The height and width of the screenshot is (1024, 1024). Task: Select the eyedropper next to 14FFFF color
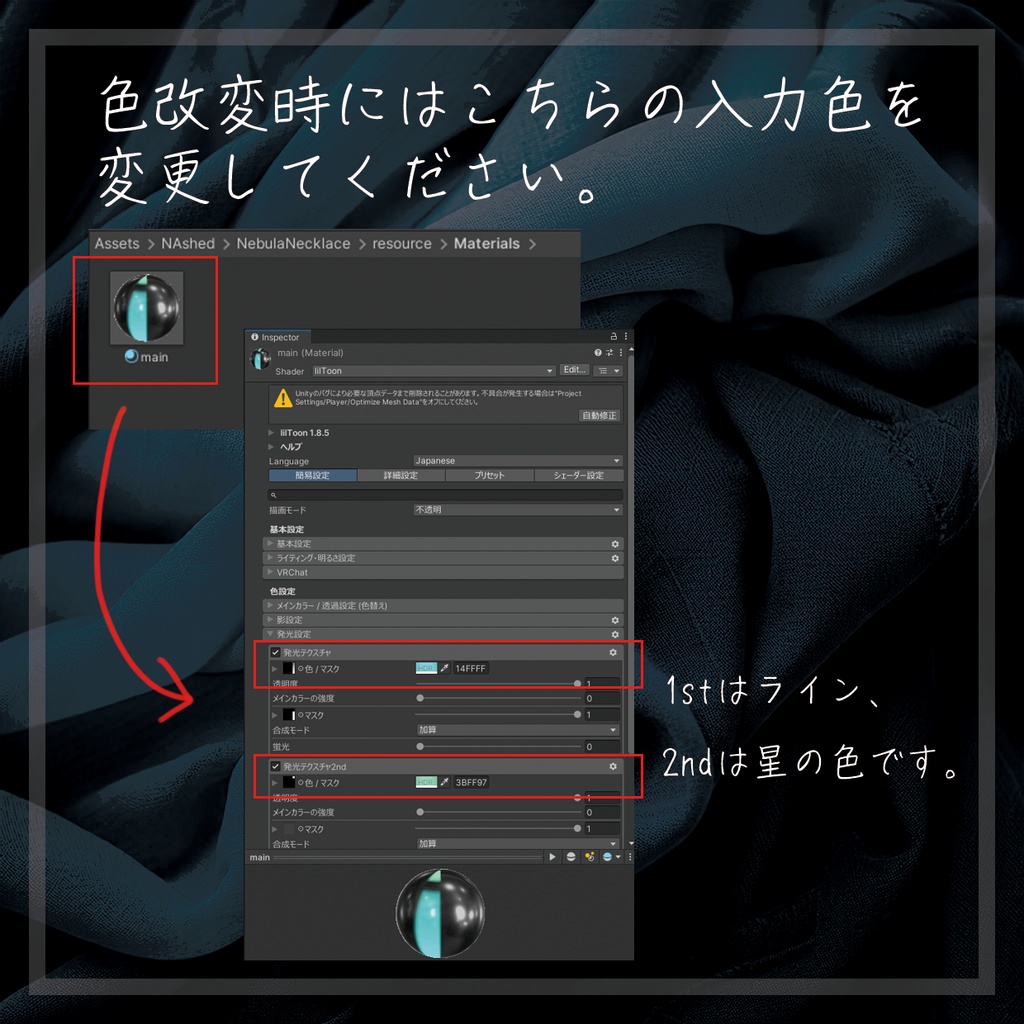click(x=445, y=668)
